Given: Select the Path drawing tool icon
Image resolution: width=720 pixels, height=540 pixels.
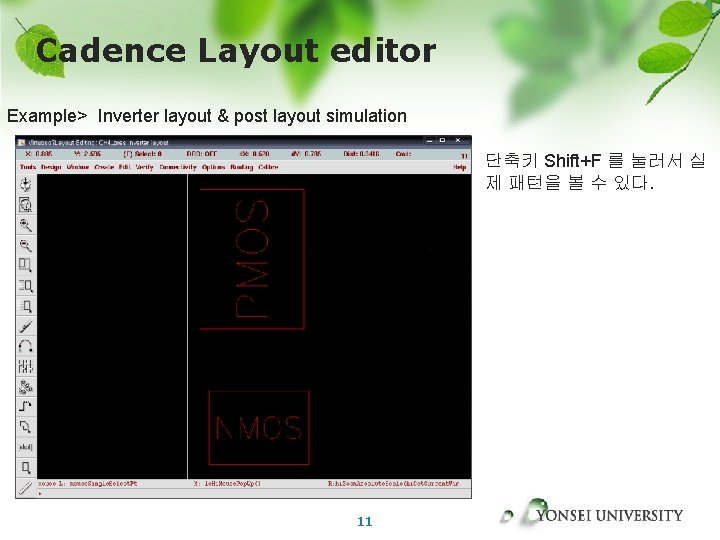Looking at the screenshot, I should (x=26, y=407).
